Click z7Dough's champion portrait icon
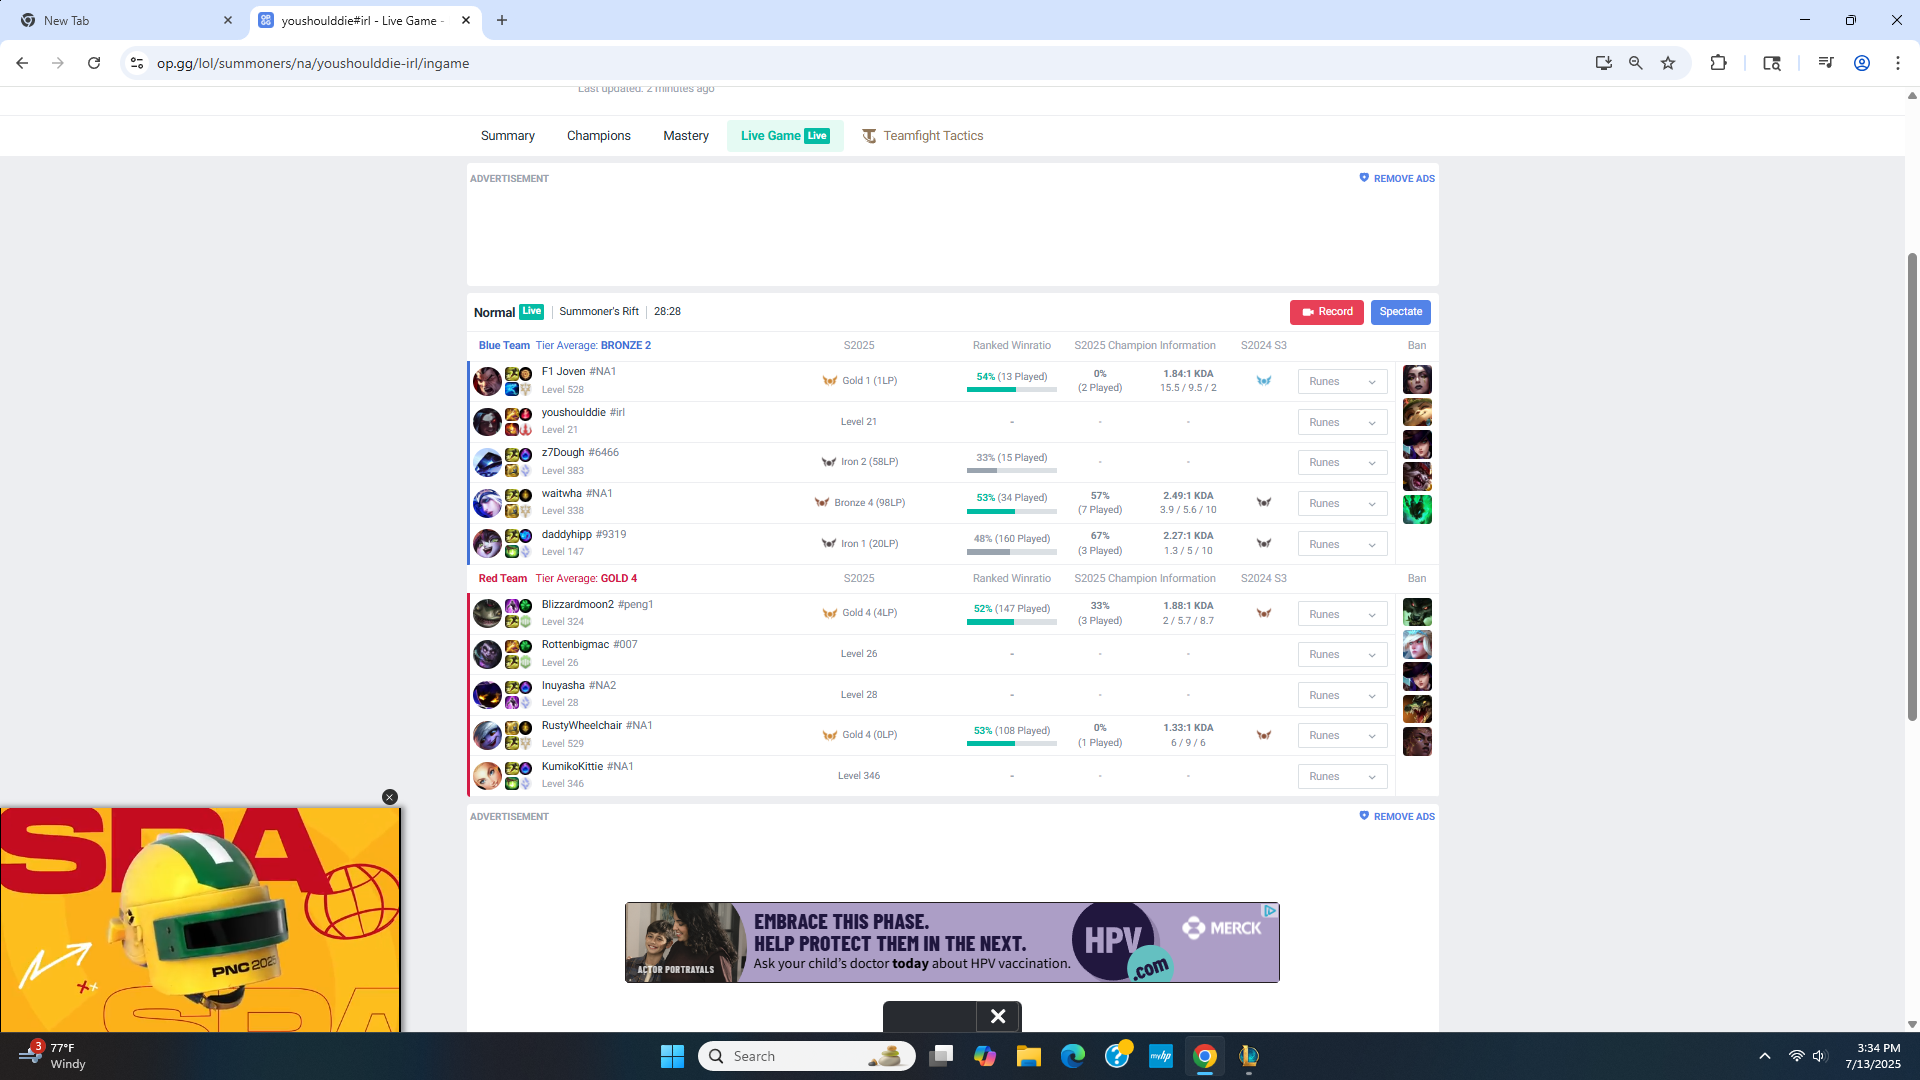The height and width of the screenshot is (1080, 1920). [487, 463]
